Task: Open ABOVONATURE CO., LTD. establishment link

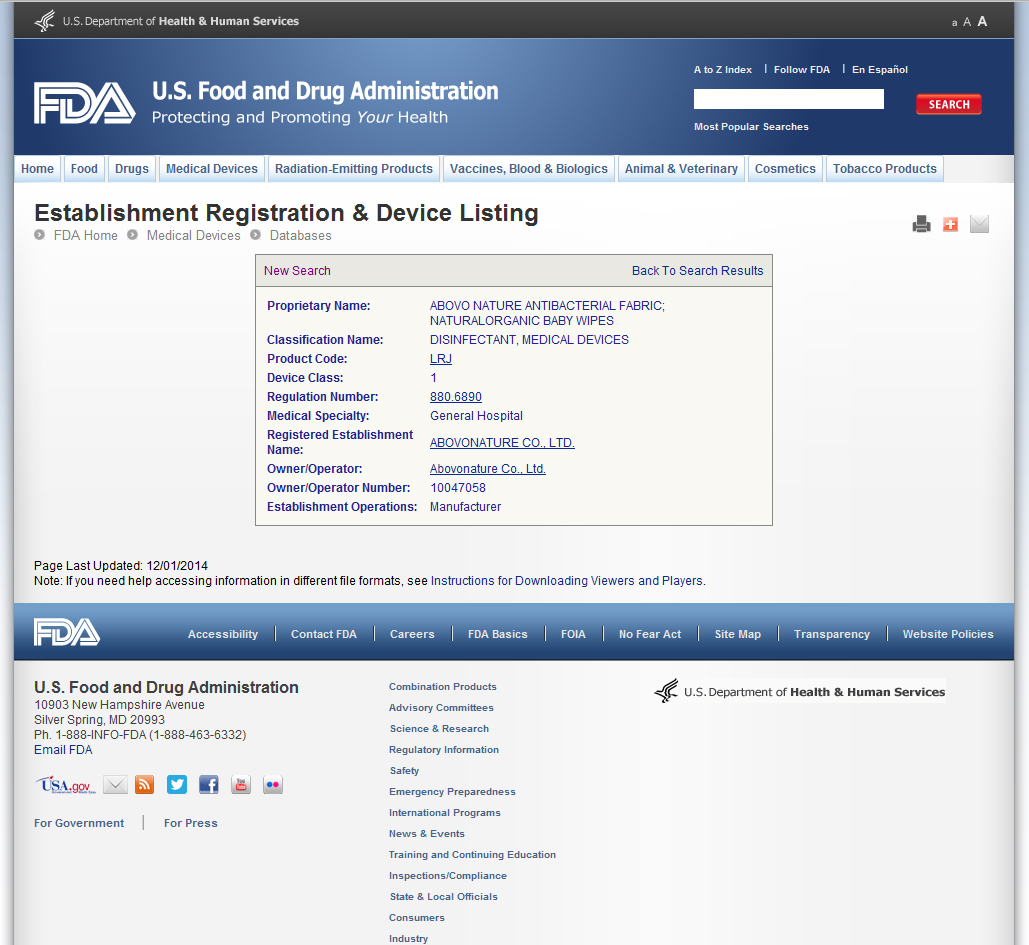Action: (x=502, y=443)
